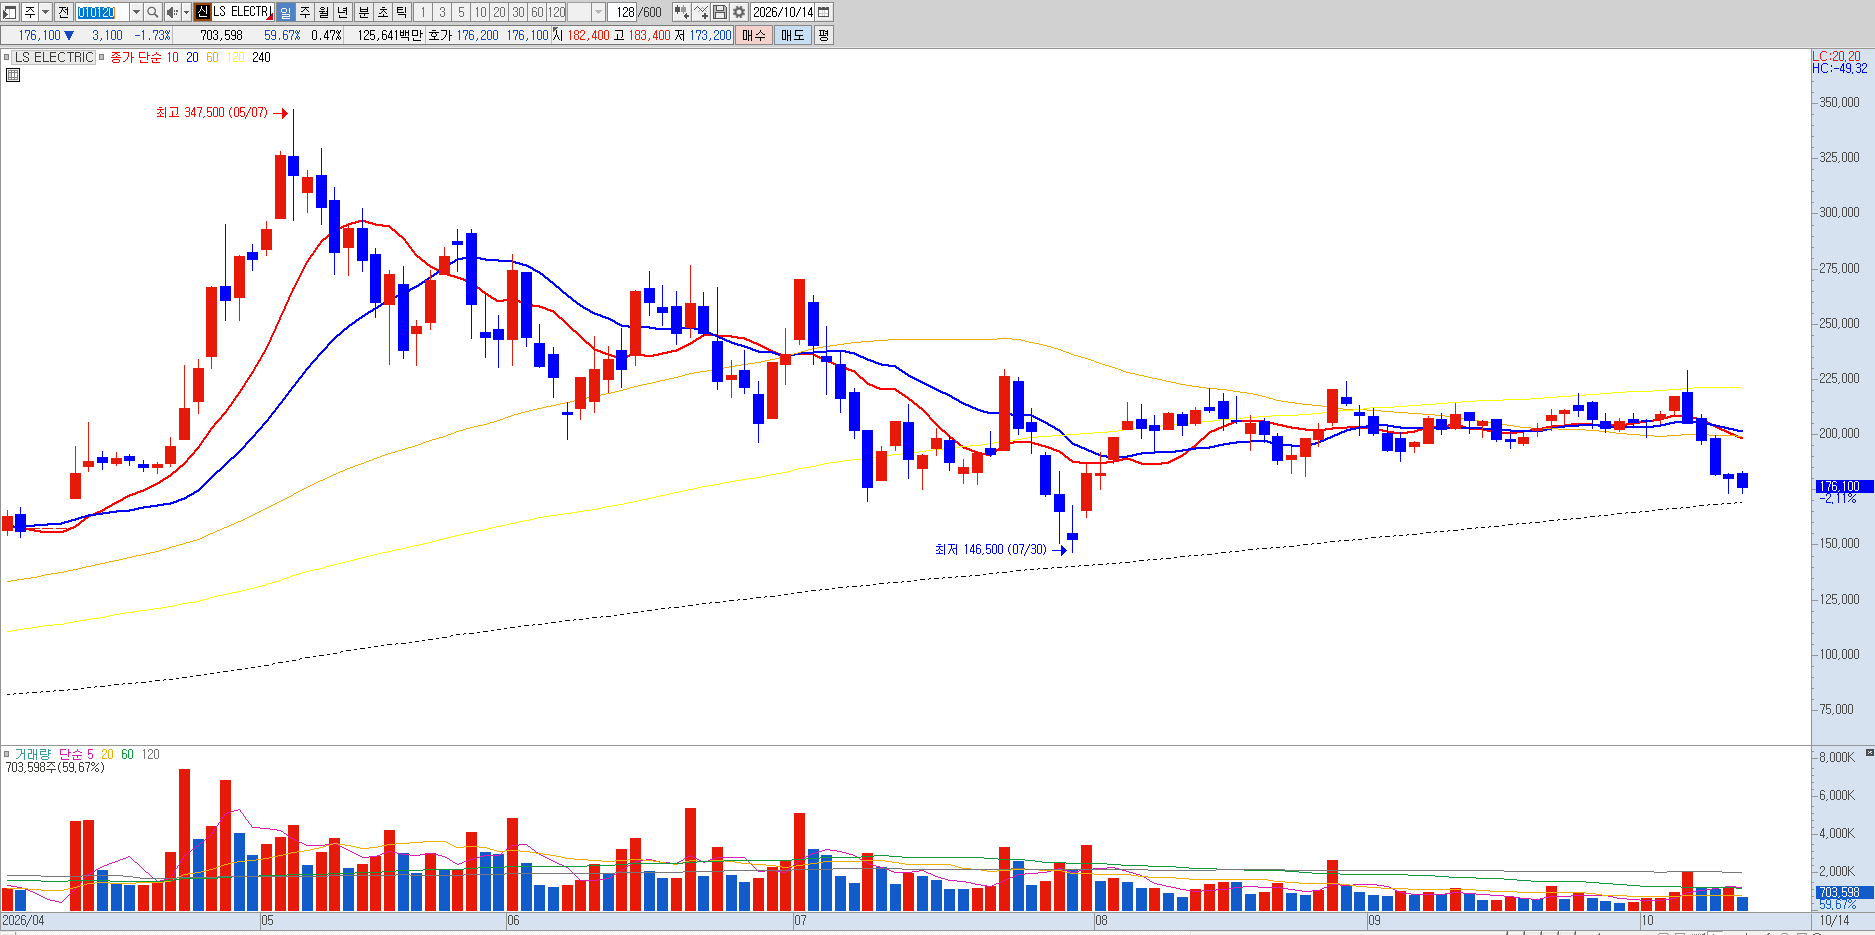Screen dimensions: 1875x935
Task: Click the 평 button
Action: [823, 35]
